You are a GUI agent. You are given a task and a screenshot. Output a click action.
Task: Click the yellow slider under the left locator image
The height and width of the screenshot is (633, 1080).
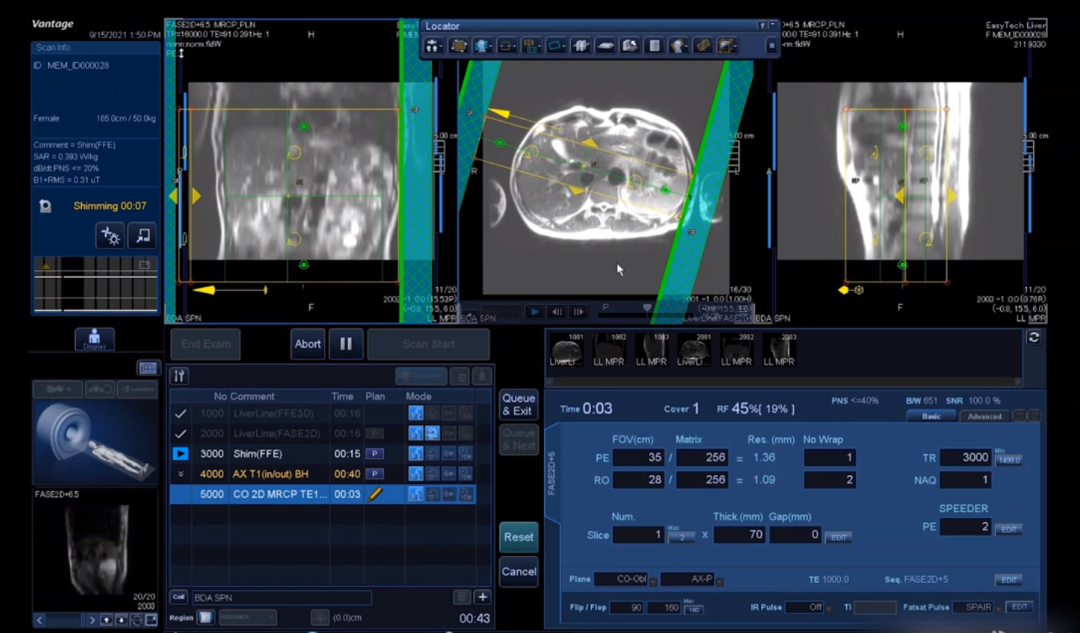point(229,290)
